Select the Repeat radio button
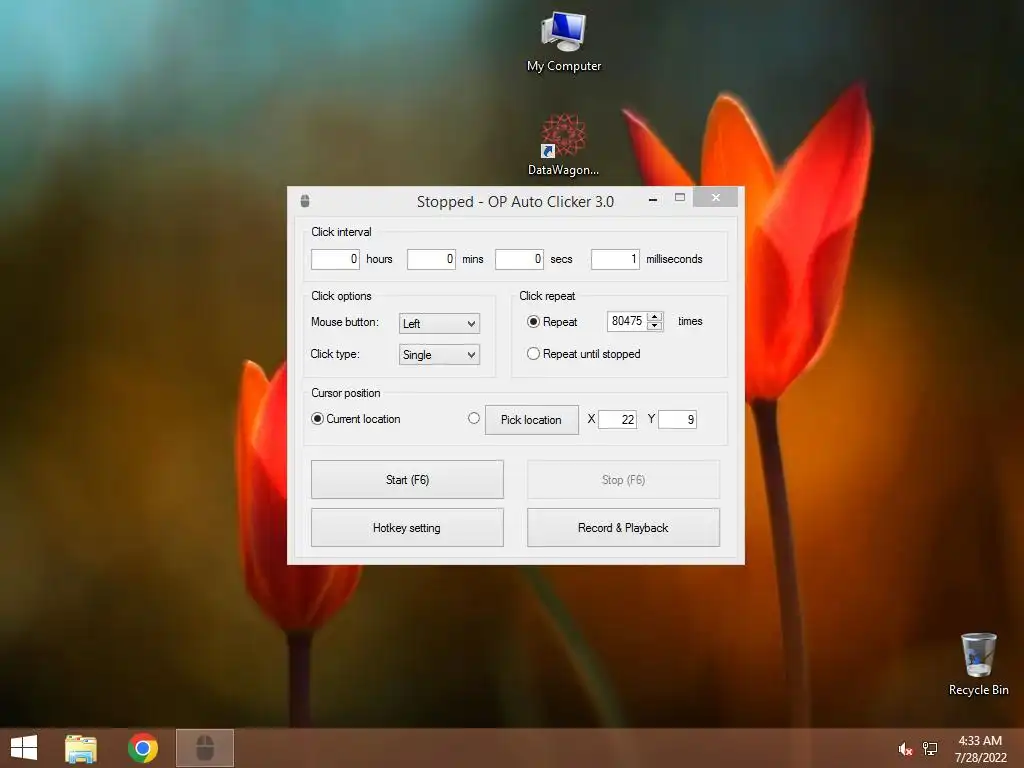This screenshot has width=1024, height=768. coord(534,322)
